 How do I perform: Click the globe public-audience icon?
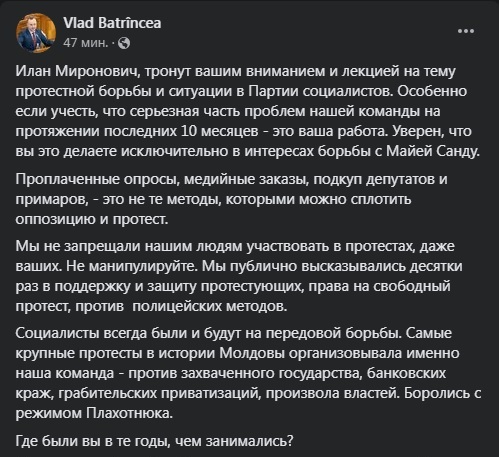pos(124,43)
